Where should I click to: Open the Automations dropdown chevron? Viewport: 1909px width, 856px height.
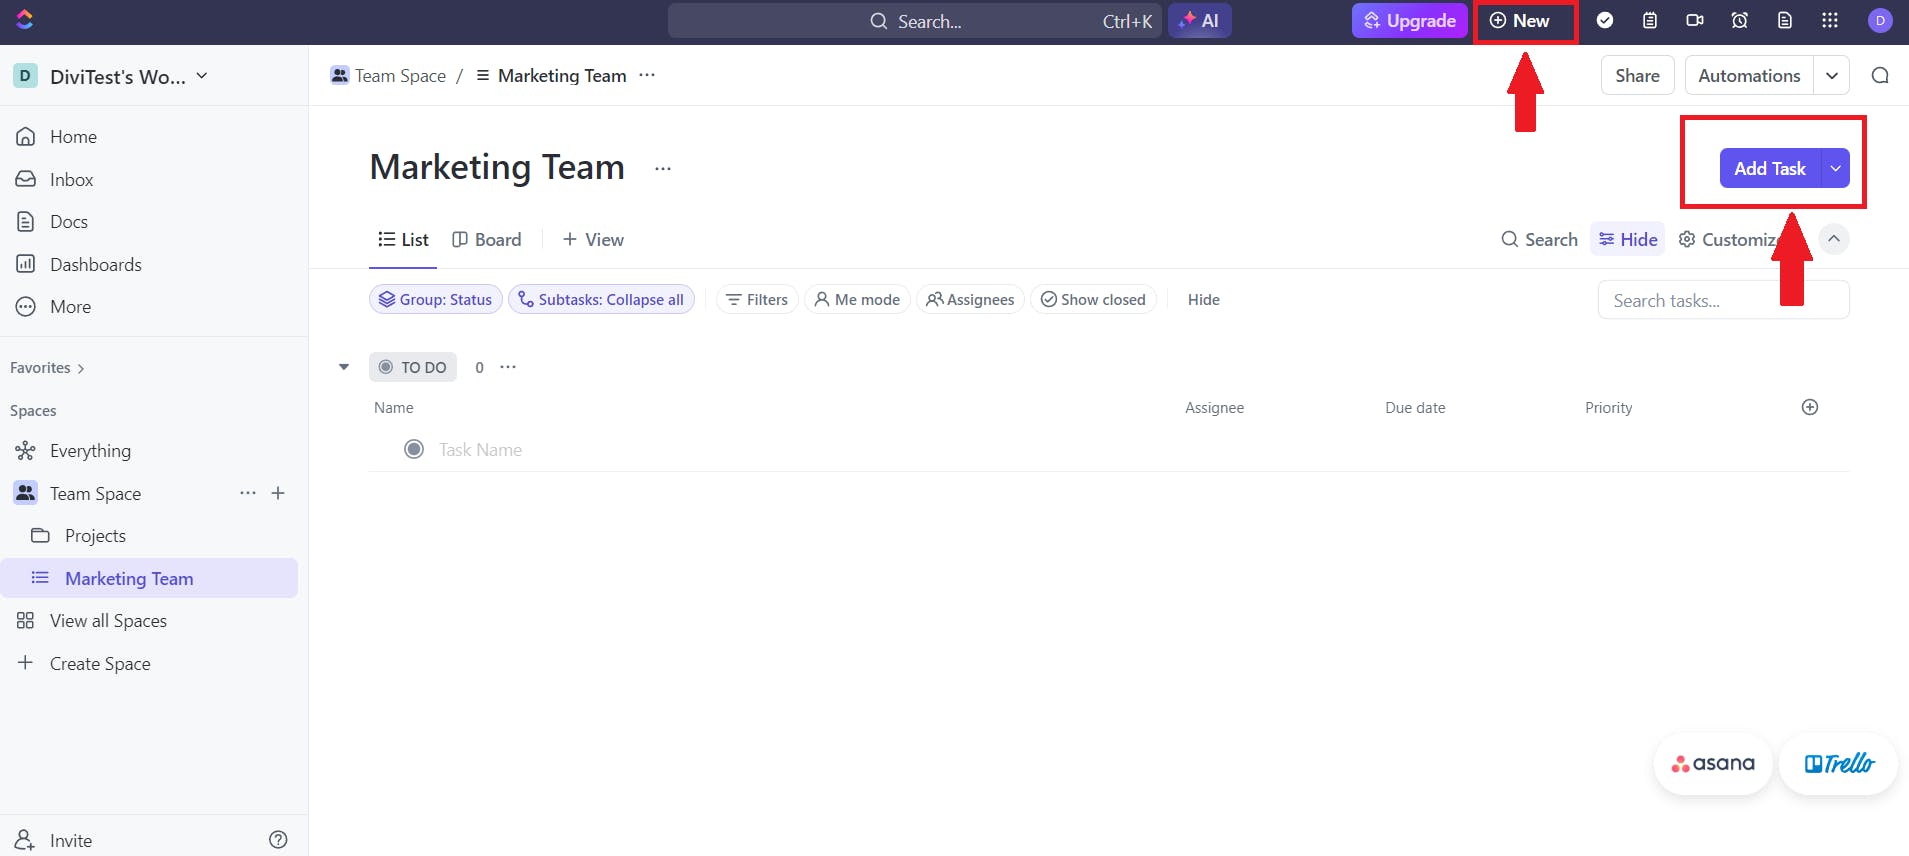[1832, 76]
